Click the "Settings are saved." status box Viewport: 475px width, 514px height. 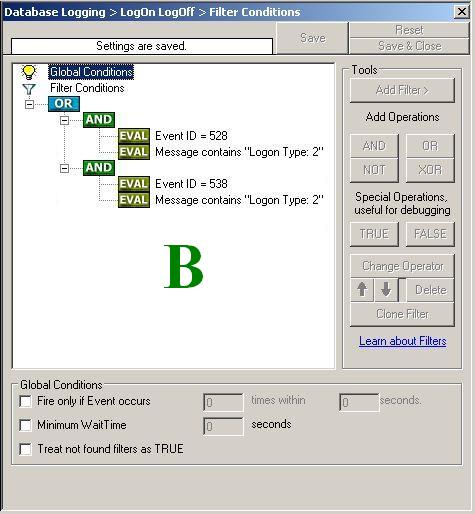(x=142, y=46)
